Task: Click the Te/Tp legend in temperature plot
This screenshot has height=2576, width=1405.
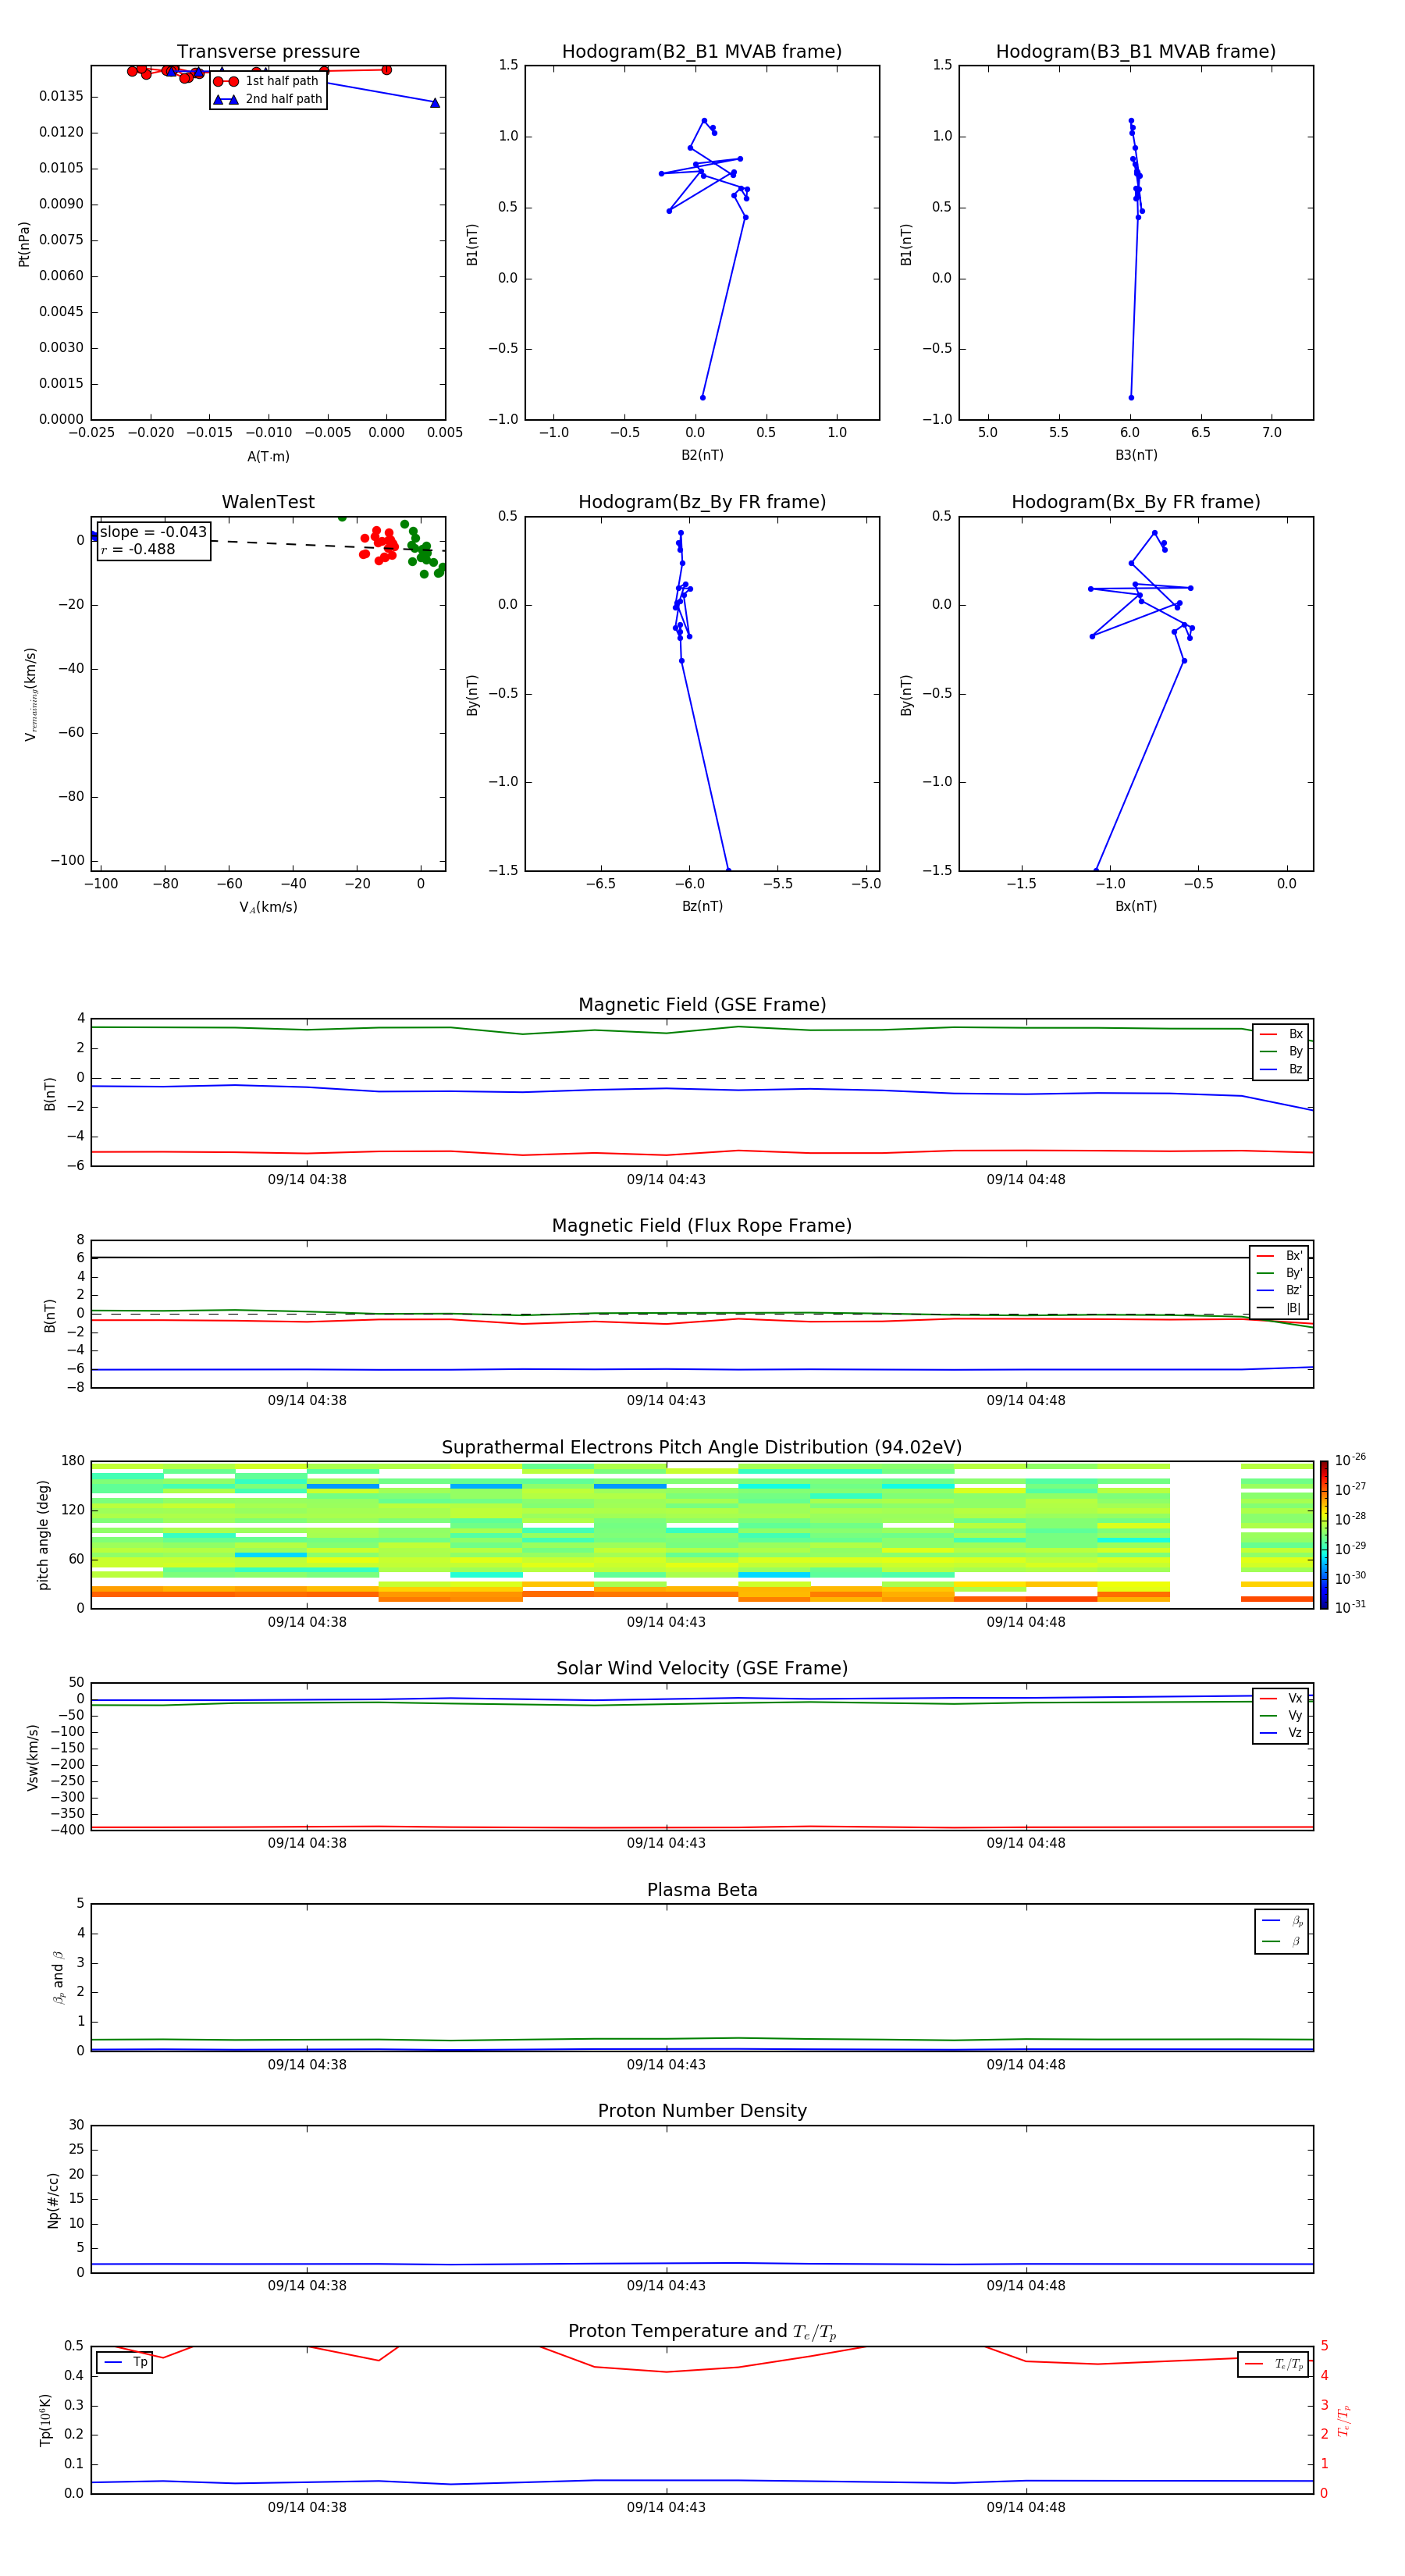Action: point(1273,2364)
